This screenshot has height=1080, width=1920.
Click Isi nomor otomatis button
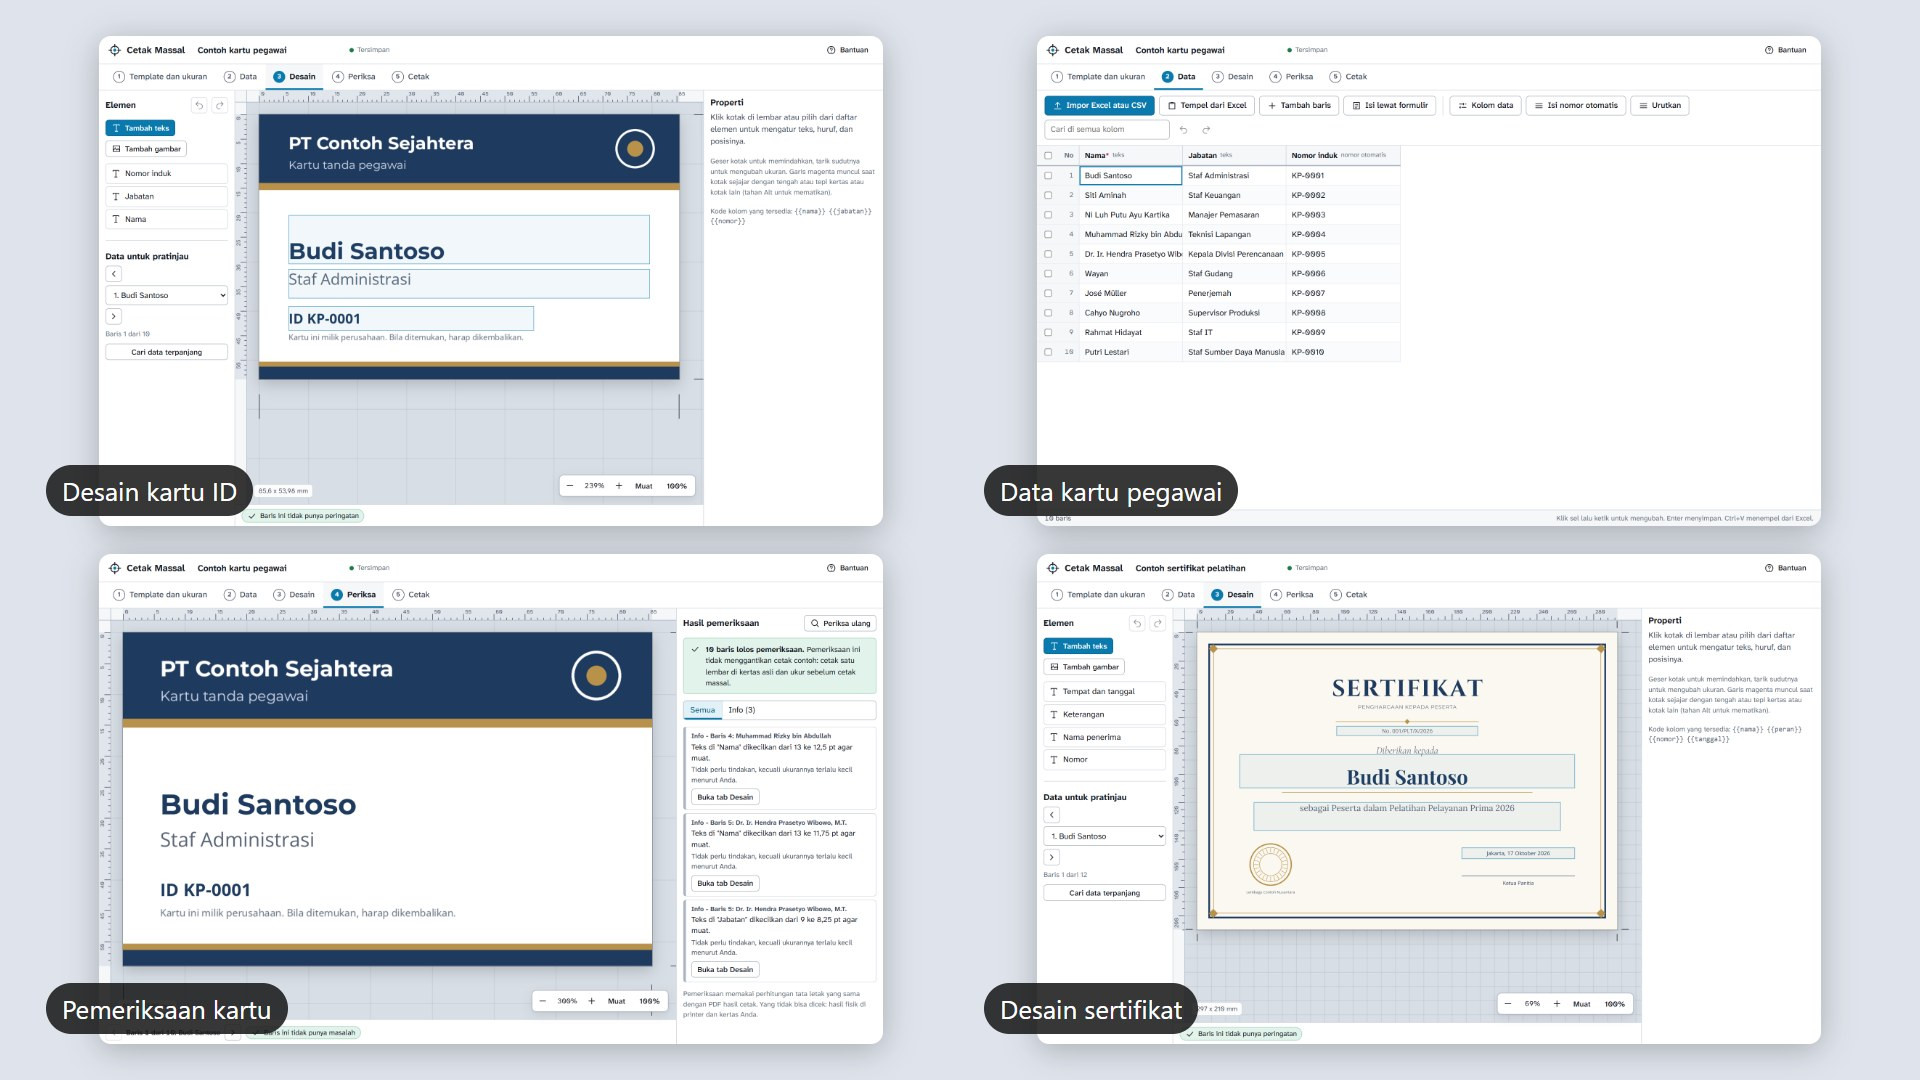(1576, 105)
